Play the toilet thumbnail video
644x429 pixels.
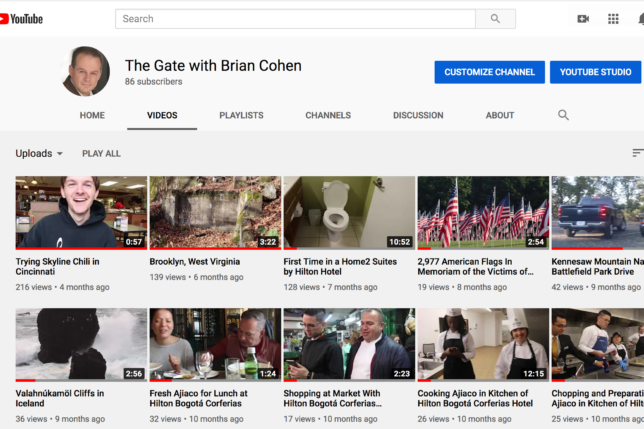point(349,213)
